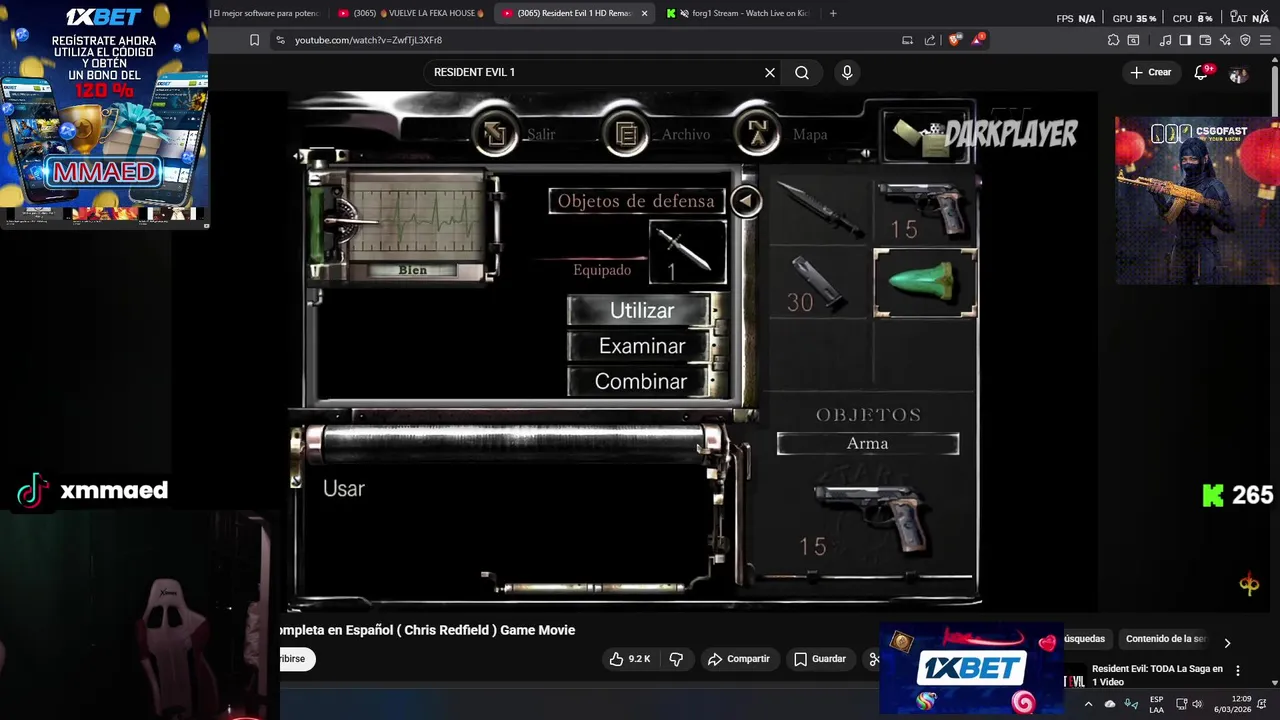Open YouTube notifications bell
The width and height of the screenshot is (1280, 720).
pos(1201,72)
